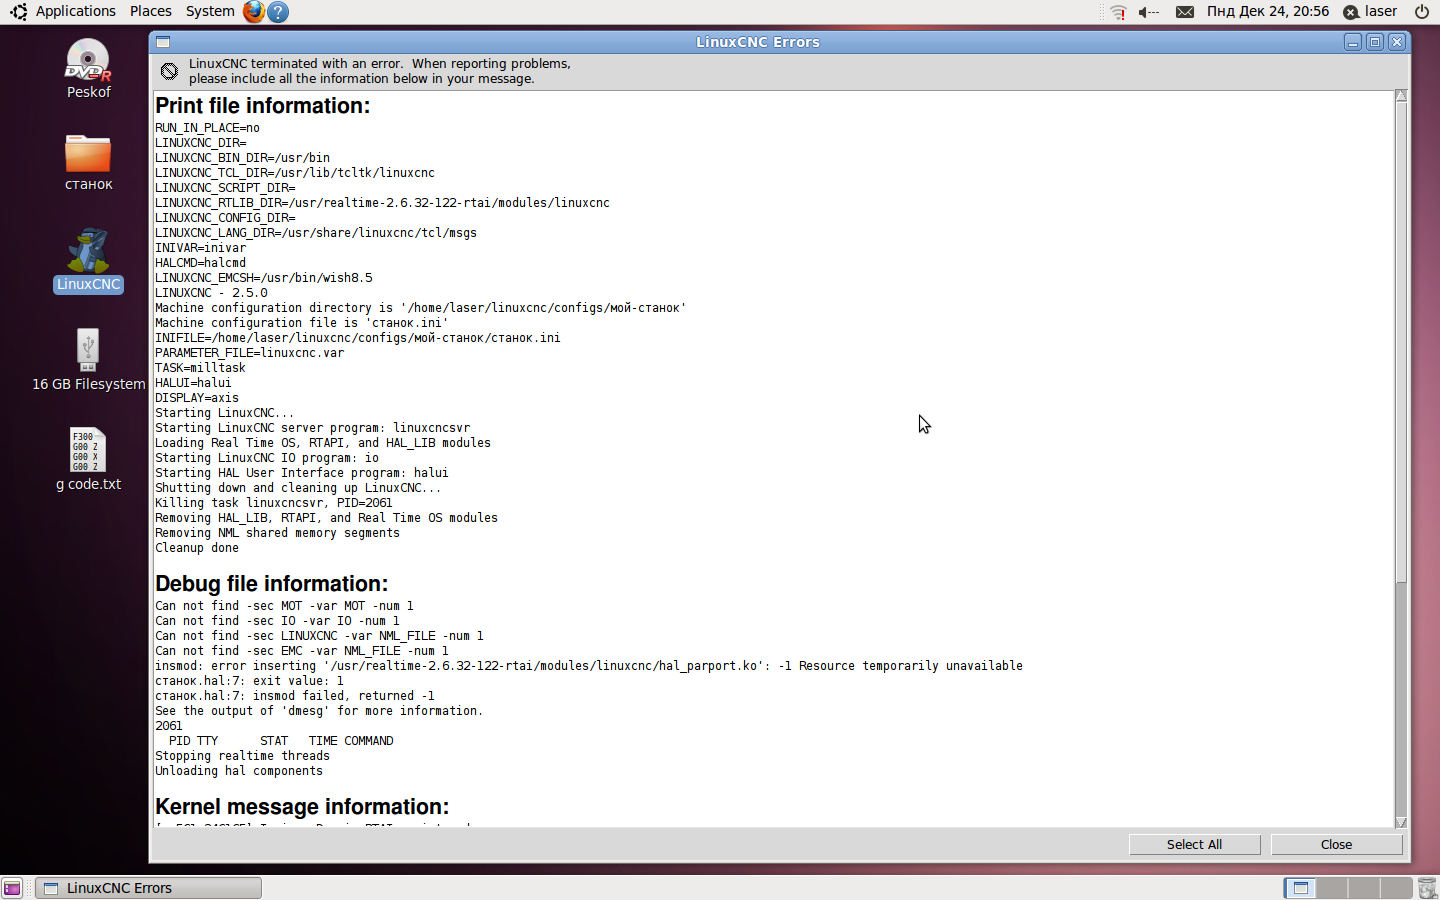The height and width of the screenshot is (900, 1440).
Task: Click the Ubuntu logo beside Applications
Action: 17,12
